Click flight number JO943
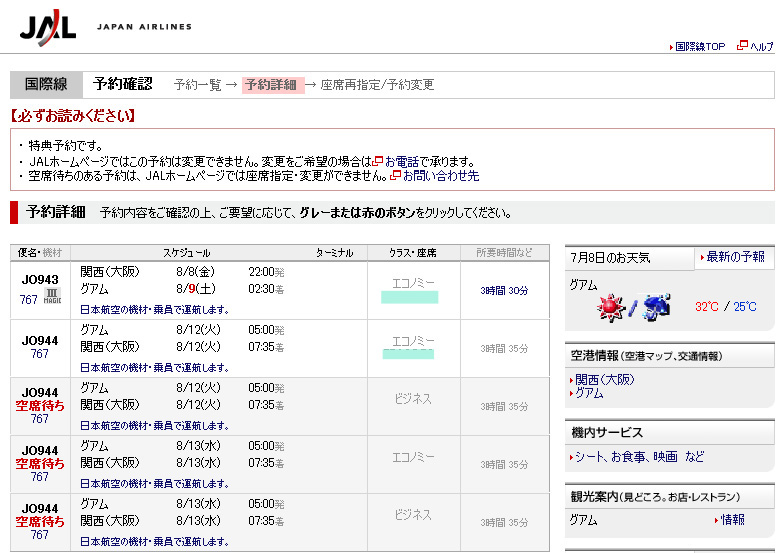The height and width of the screenshot is (553, 781). click(40, 279)
